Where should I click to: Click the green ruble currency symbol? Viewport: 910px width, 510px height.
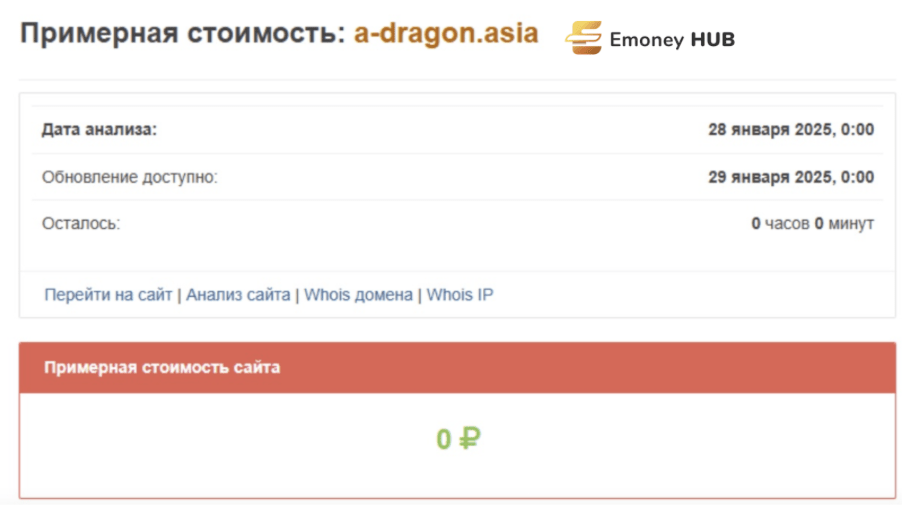(470, 439)
